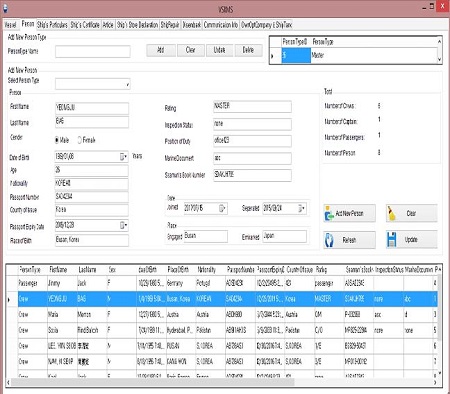The height and width of the screenshot is (394, 450).
Task: Click the 'Pakistan' nationality cell
Action: pos(210,330)
